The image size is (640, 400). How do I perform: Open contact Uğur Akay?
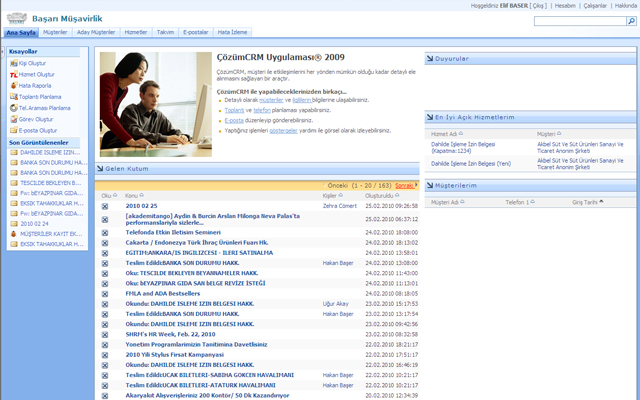click(336, 304)
